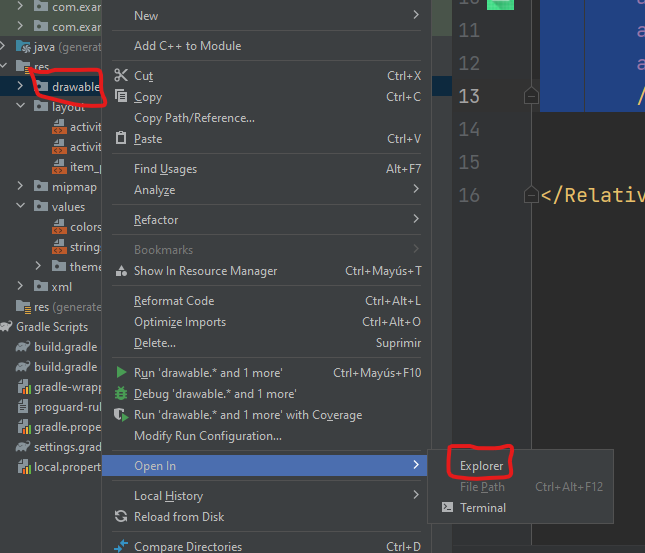Image resolution: width=645 pixels, height=553 pixels.
Task: Select Find Usages menu entry
Action: pyautogui.click(x=166, y=169)
